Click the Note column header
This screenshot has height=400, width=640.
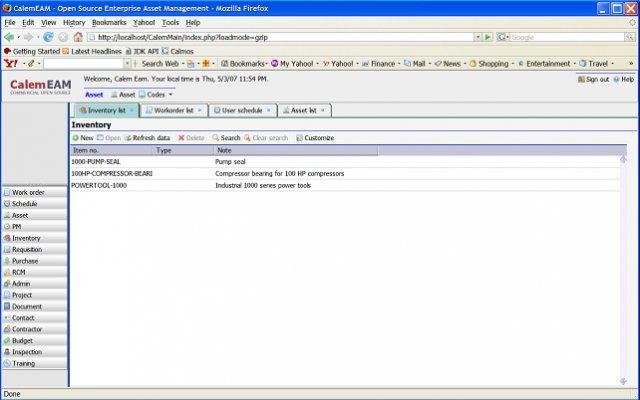coord(296,150)
